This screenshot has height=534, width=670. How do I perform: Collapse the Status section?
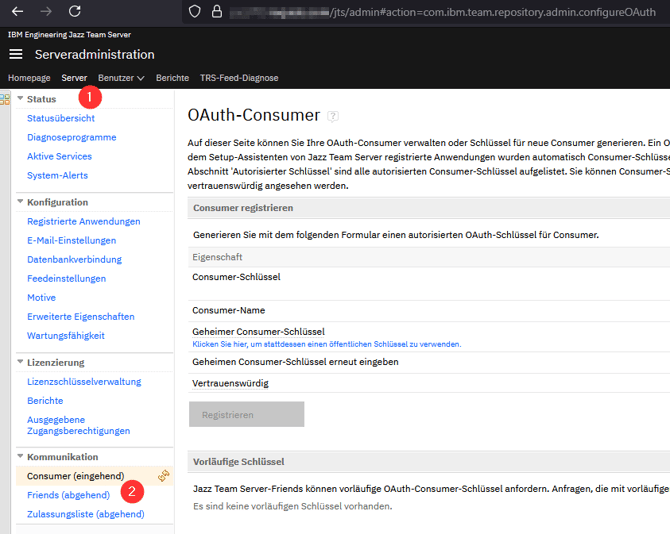click(20, 99)
